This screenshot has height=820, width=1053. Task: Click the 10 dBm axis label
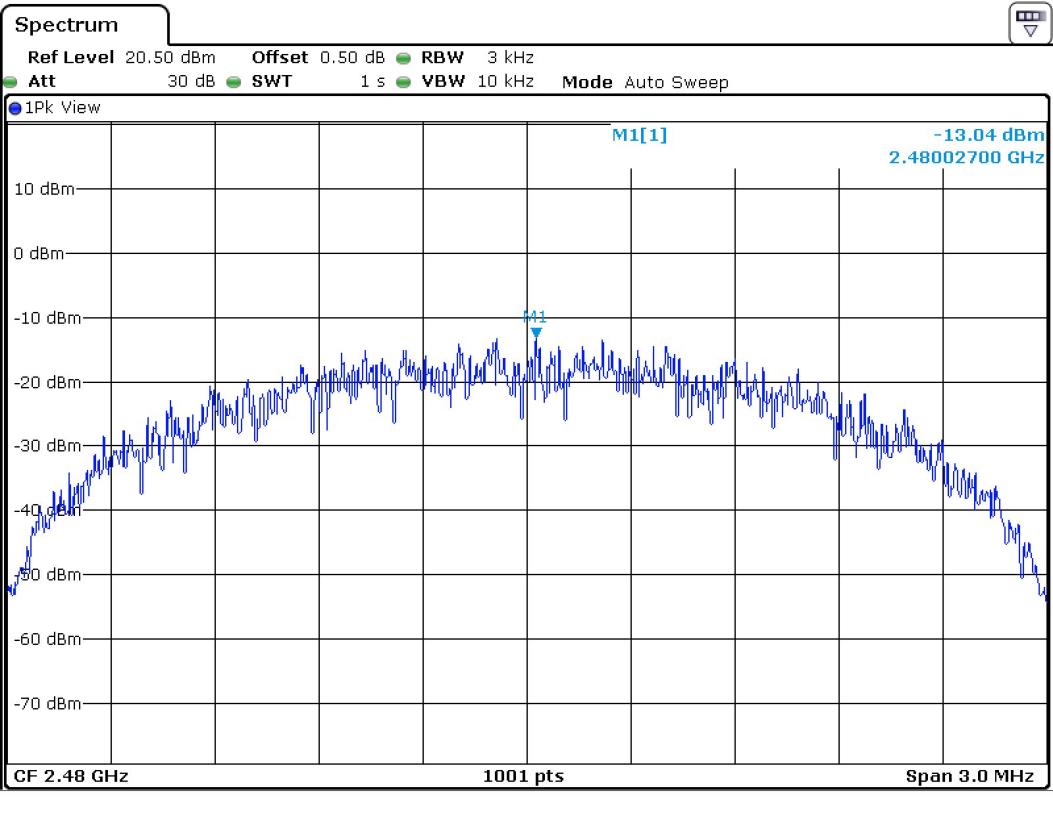44,189
